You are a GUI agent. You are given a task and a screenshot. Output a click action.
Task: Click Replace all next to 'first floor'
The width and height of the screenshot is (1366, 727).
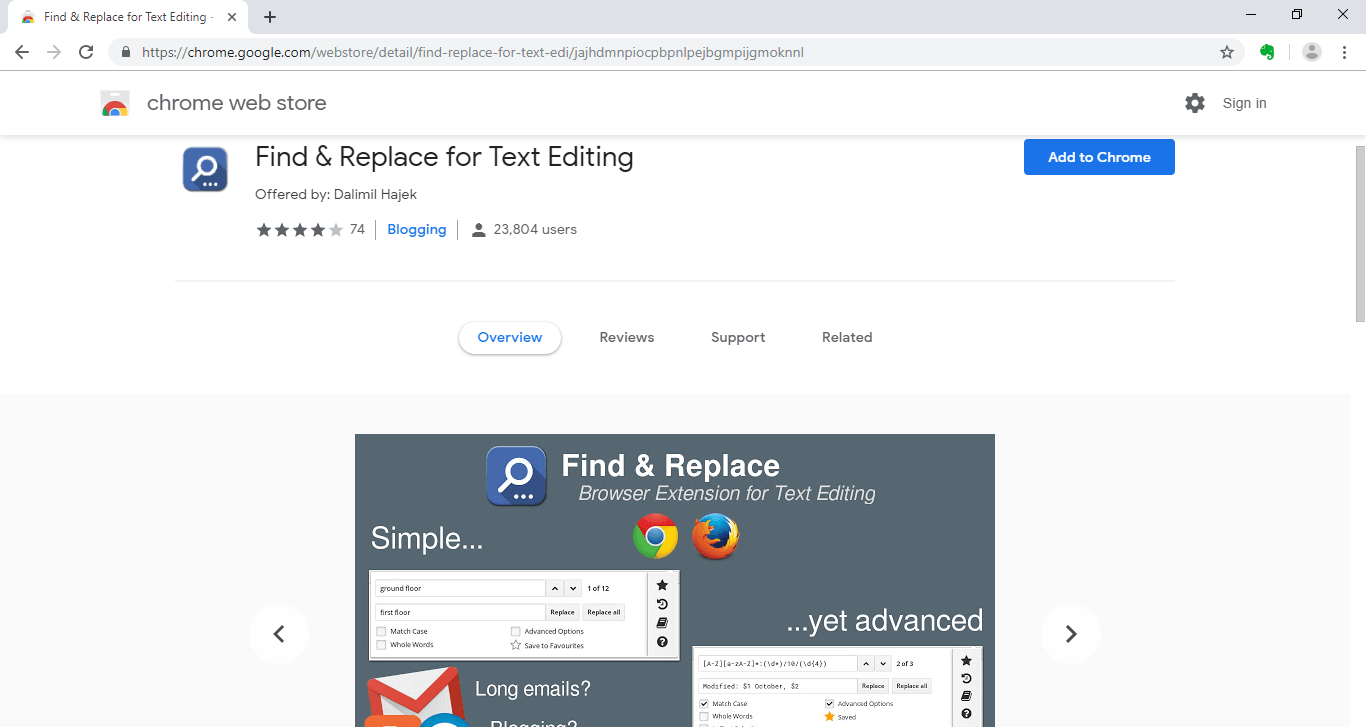click(x=603, y=612)
